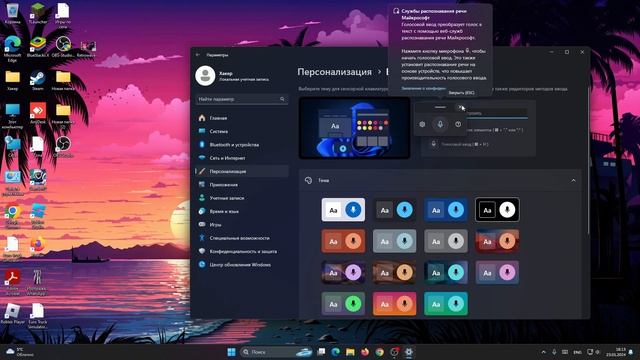The height and width of the screenshot is (360, 640).
Task: Select the red sunset image theme
Action: (x=497, y=241)
